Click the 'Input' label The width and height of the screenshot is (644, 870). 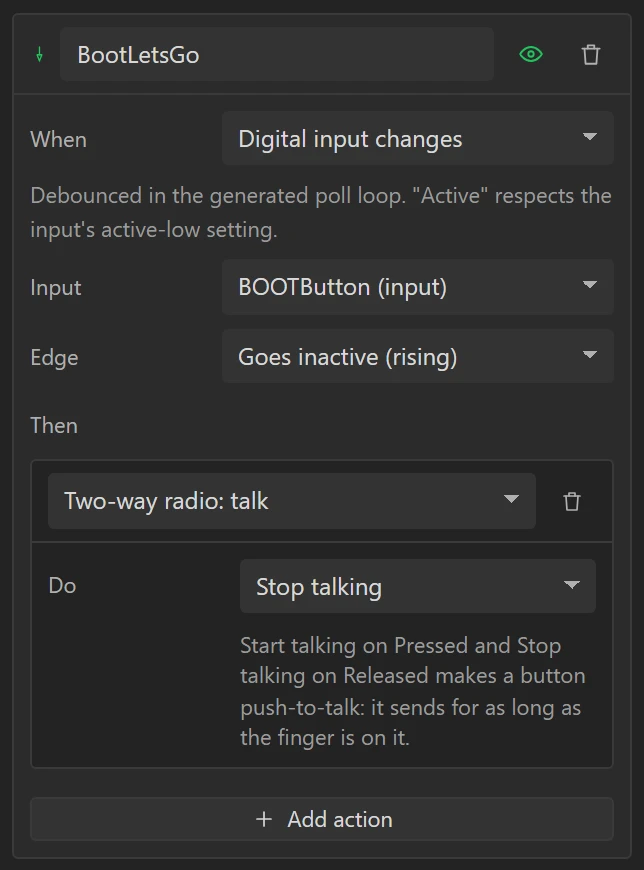(55, 287)
